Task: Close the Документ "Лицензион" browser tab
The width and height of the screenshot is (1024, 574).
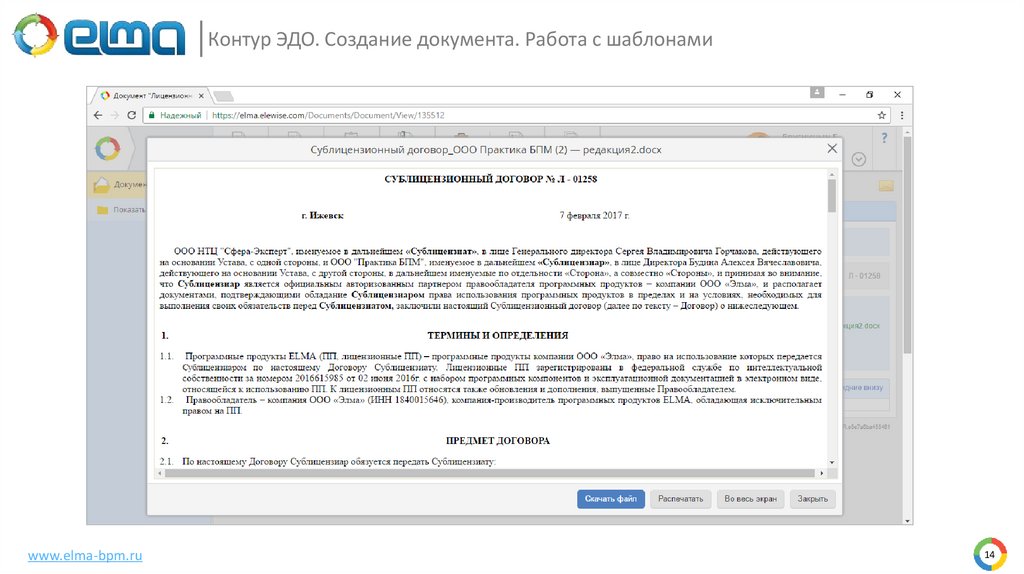Action: point(201,95)
